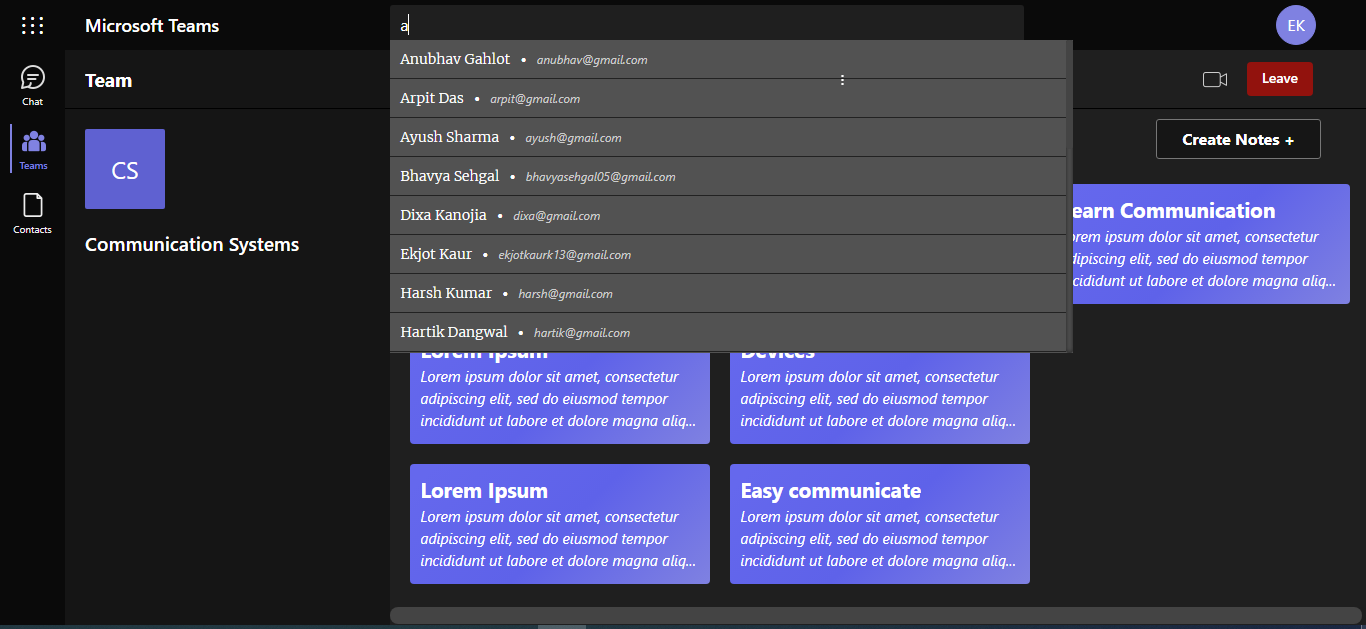Screen dimensions: 1366x629
Task: Leave the team using Leave button
Action: pyautogui.click(x=1280, y=79)
